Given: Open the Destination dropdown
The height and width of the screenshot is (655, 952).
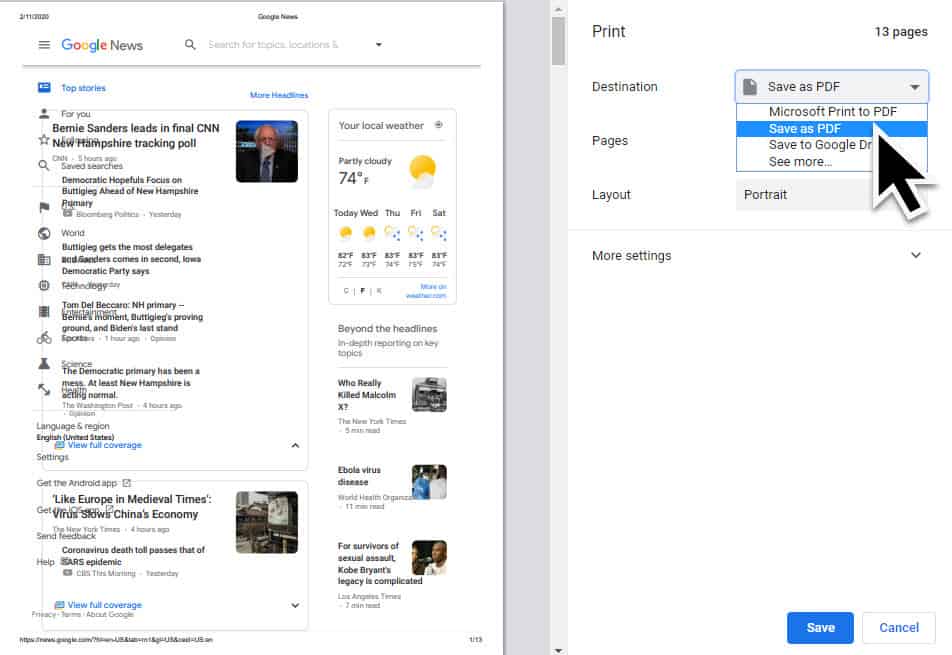Looking at the screenshot, I should pos(832,87).
